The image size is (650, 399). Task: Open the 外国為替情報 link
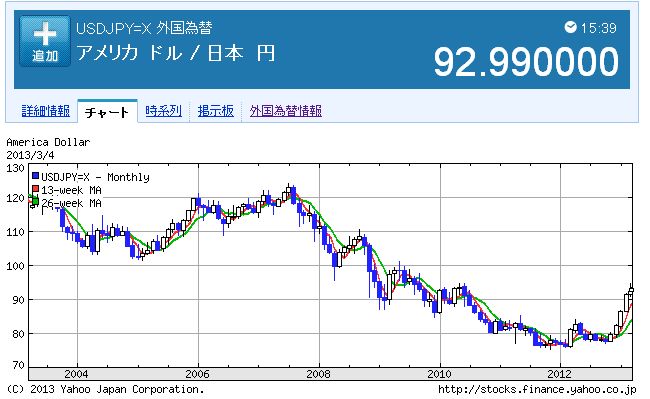click(286, 111)
